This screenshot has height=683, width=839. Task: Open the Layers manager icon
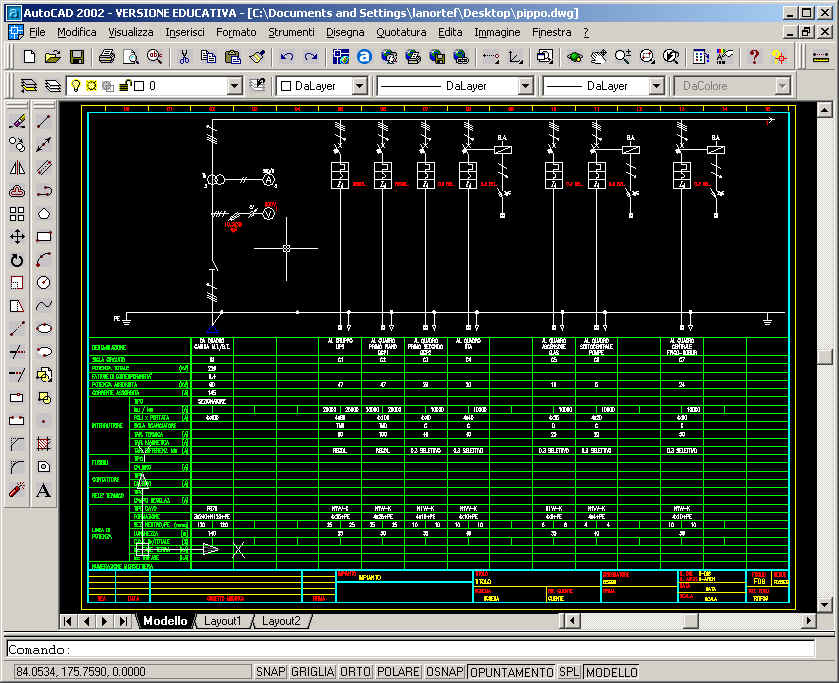[x=28, y=86]
